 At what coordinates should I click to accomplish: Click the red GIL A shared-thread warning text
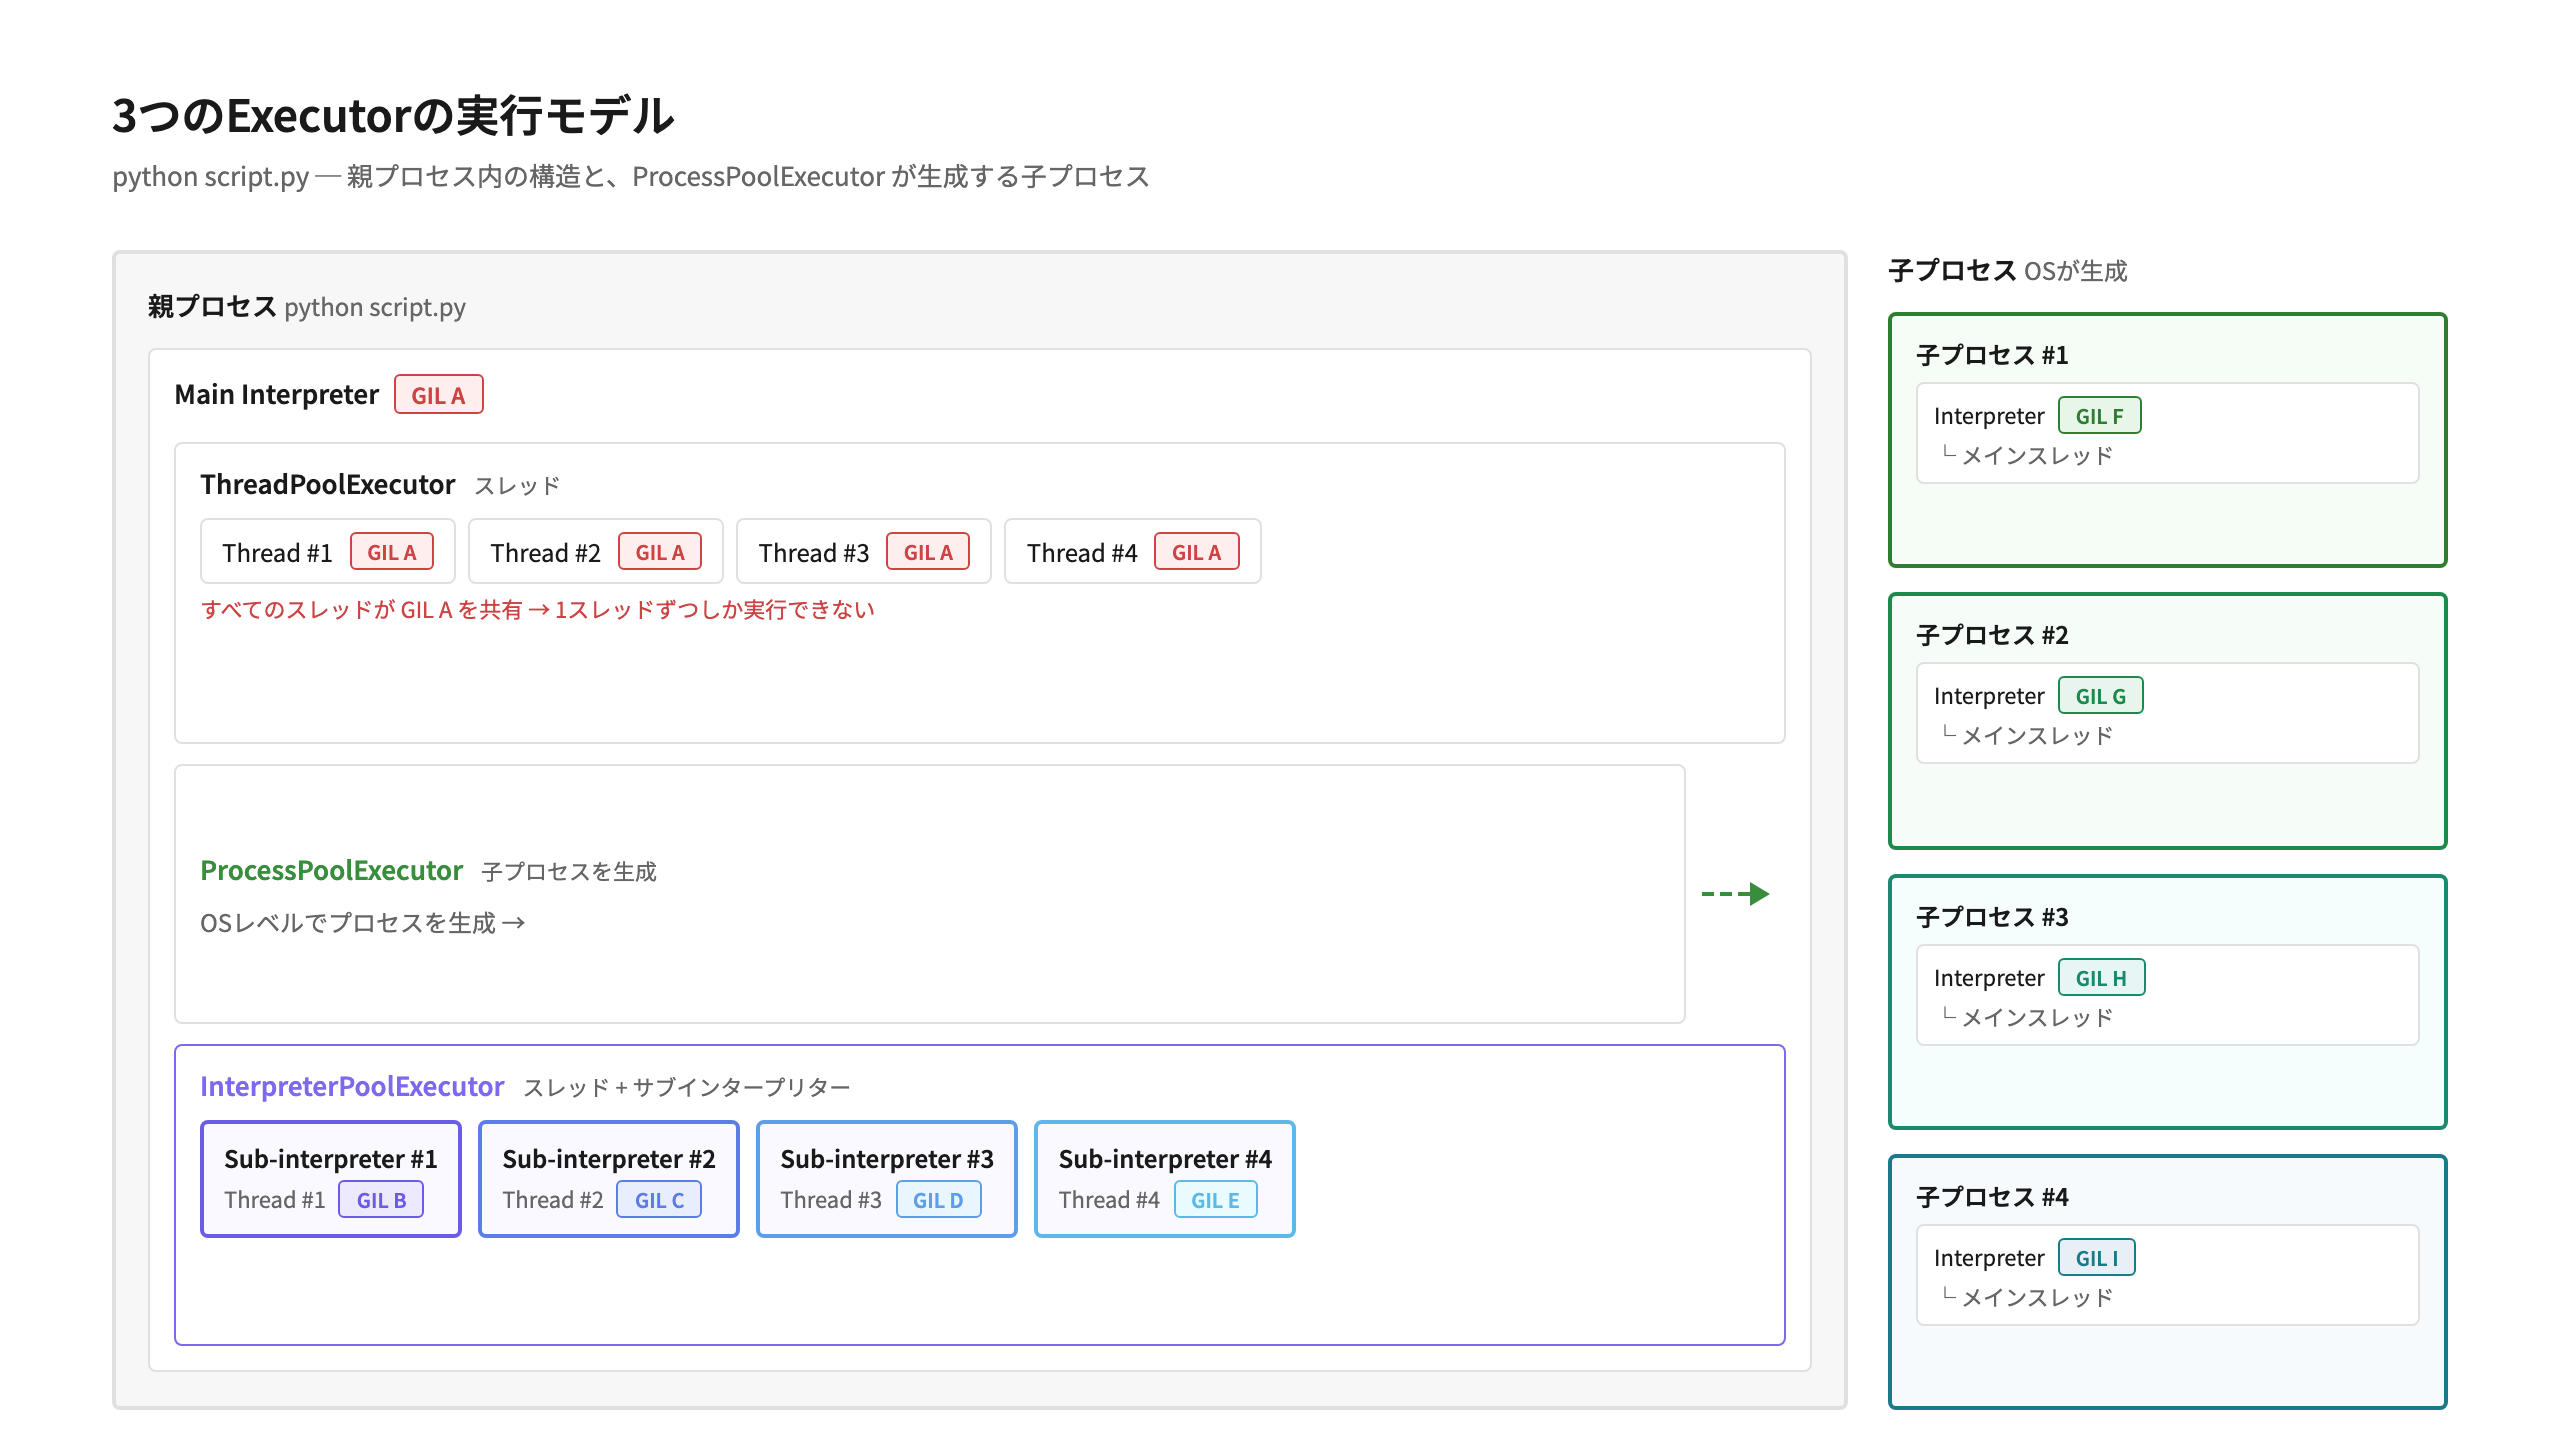pos(538,610)
